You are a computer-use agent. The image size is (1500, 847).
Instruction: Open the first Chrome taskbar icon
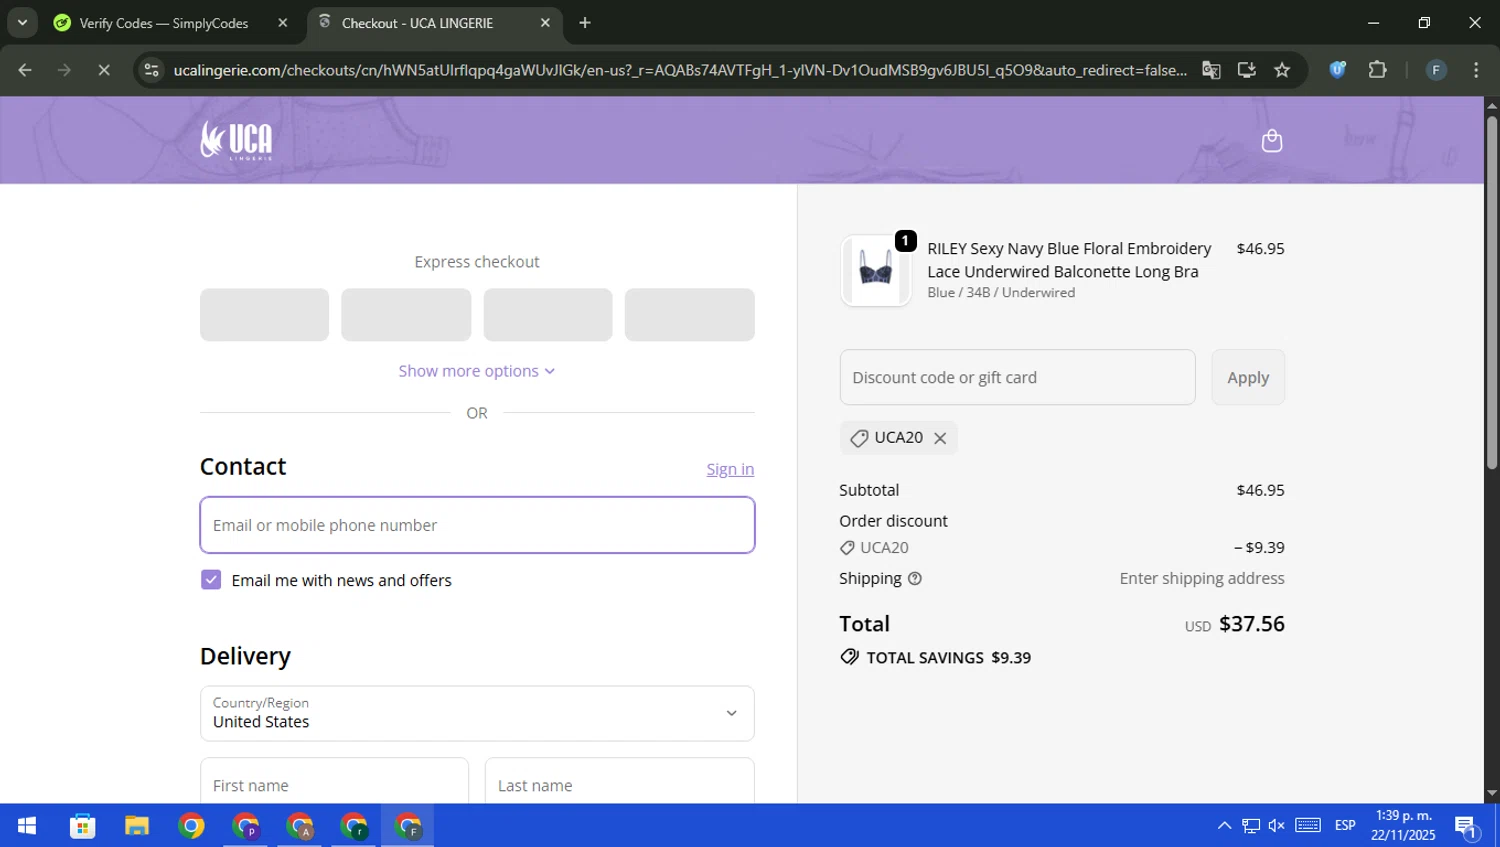coord(191,826)
